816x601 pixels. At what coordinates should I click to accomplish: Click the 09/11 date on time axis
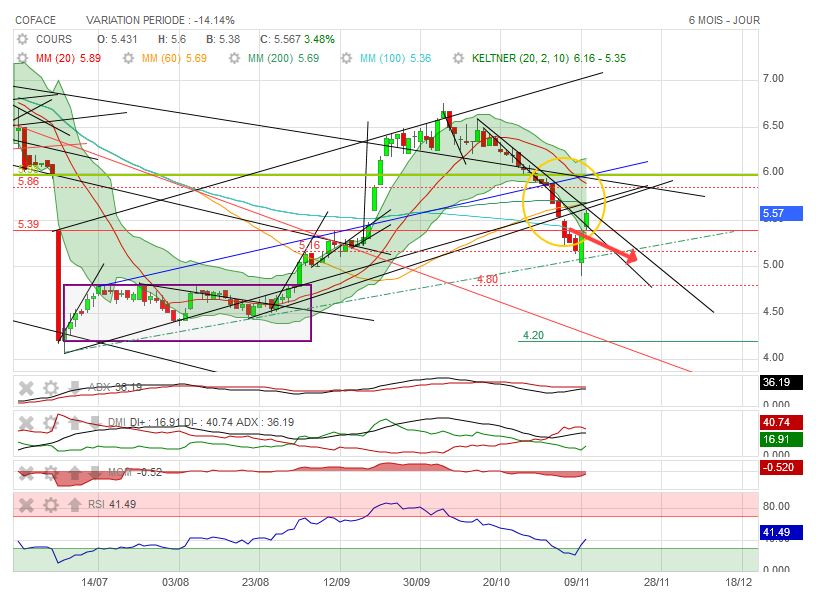point(577,582)
